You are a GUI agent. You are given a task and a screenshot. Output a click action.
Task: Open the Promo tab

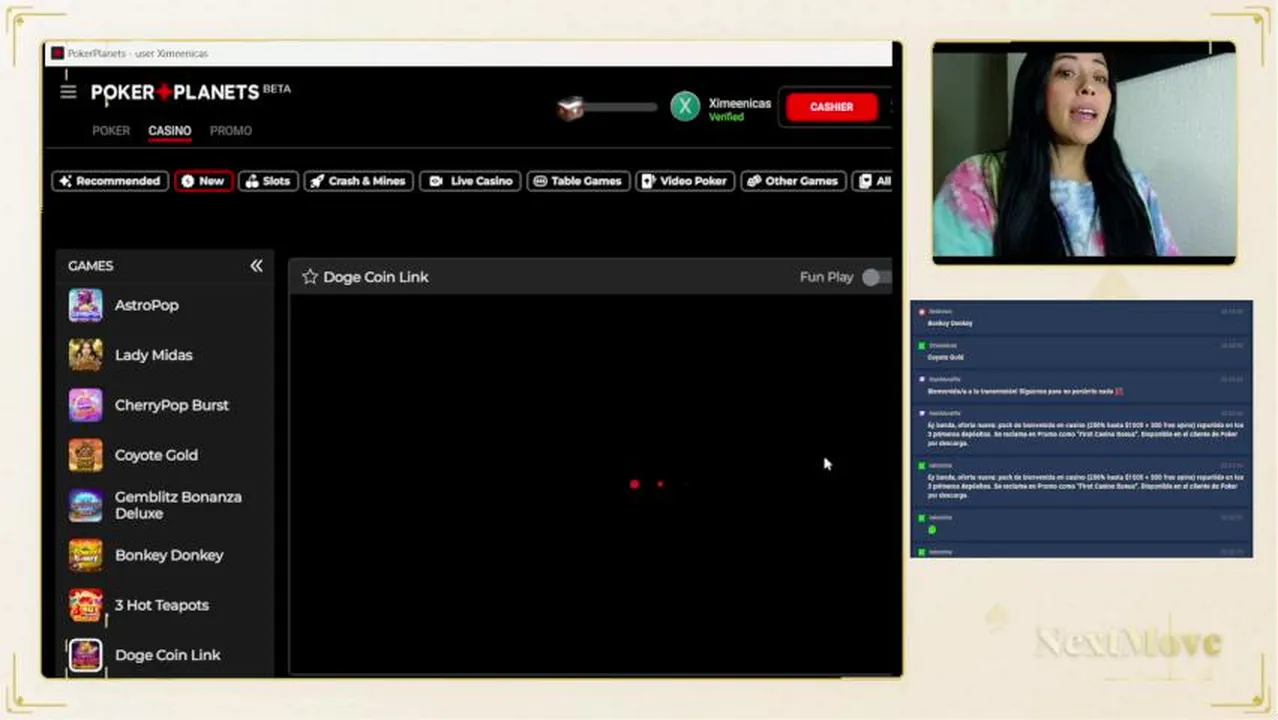[231, 131]
